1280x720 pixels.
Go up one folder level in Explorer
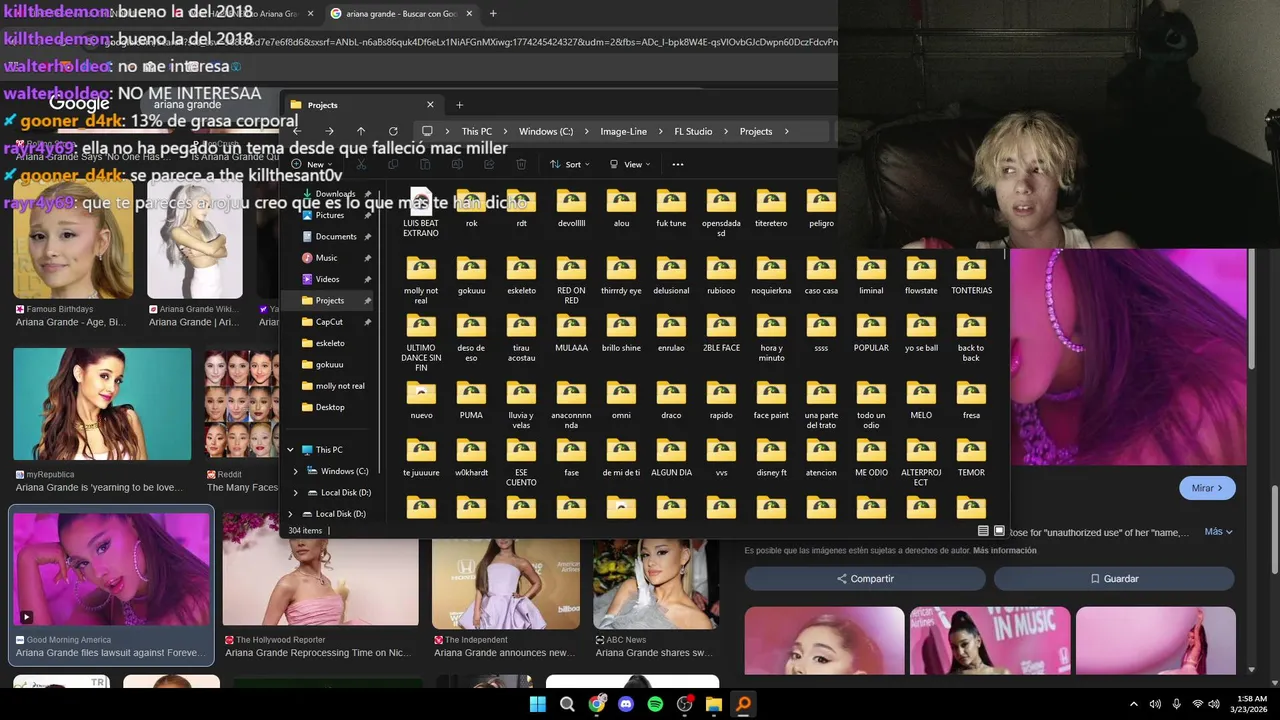361,131
